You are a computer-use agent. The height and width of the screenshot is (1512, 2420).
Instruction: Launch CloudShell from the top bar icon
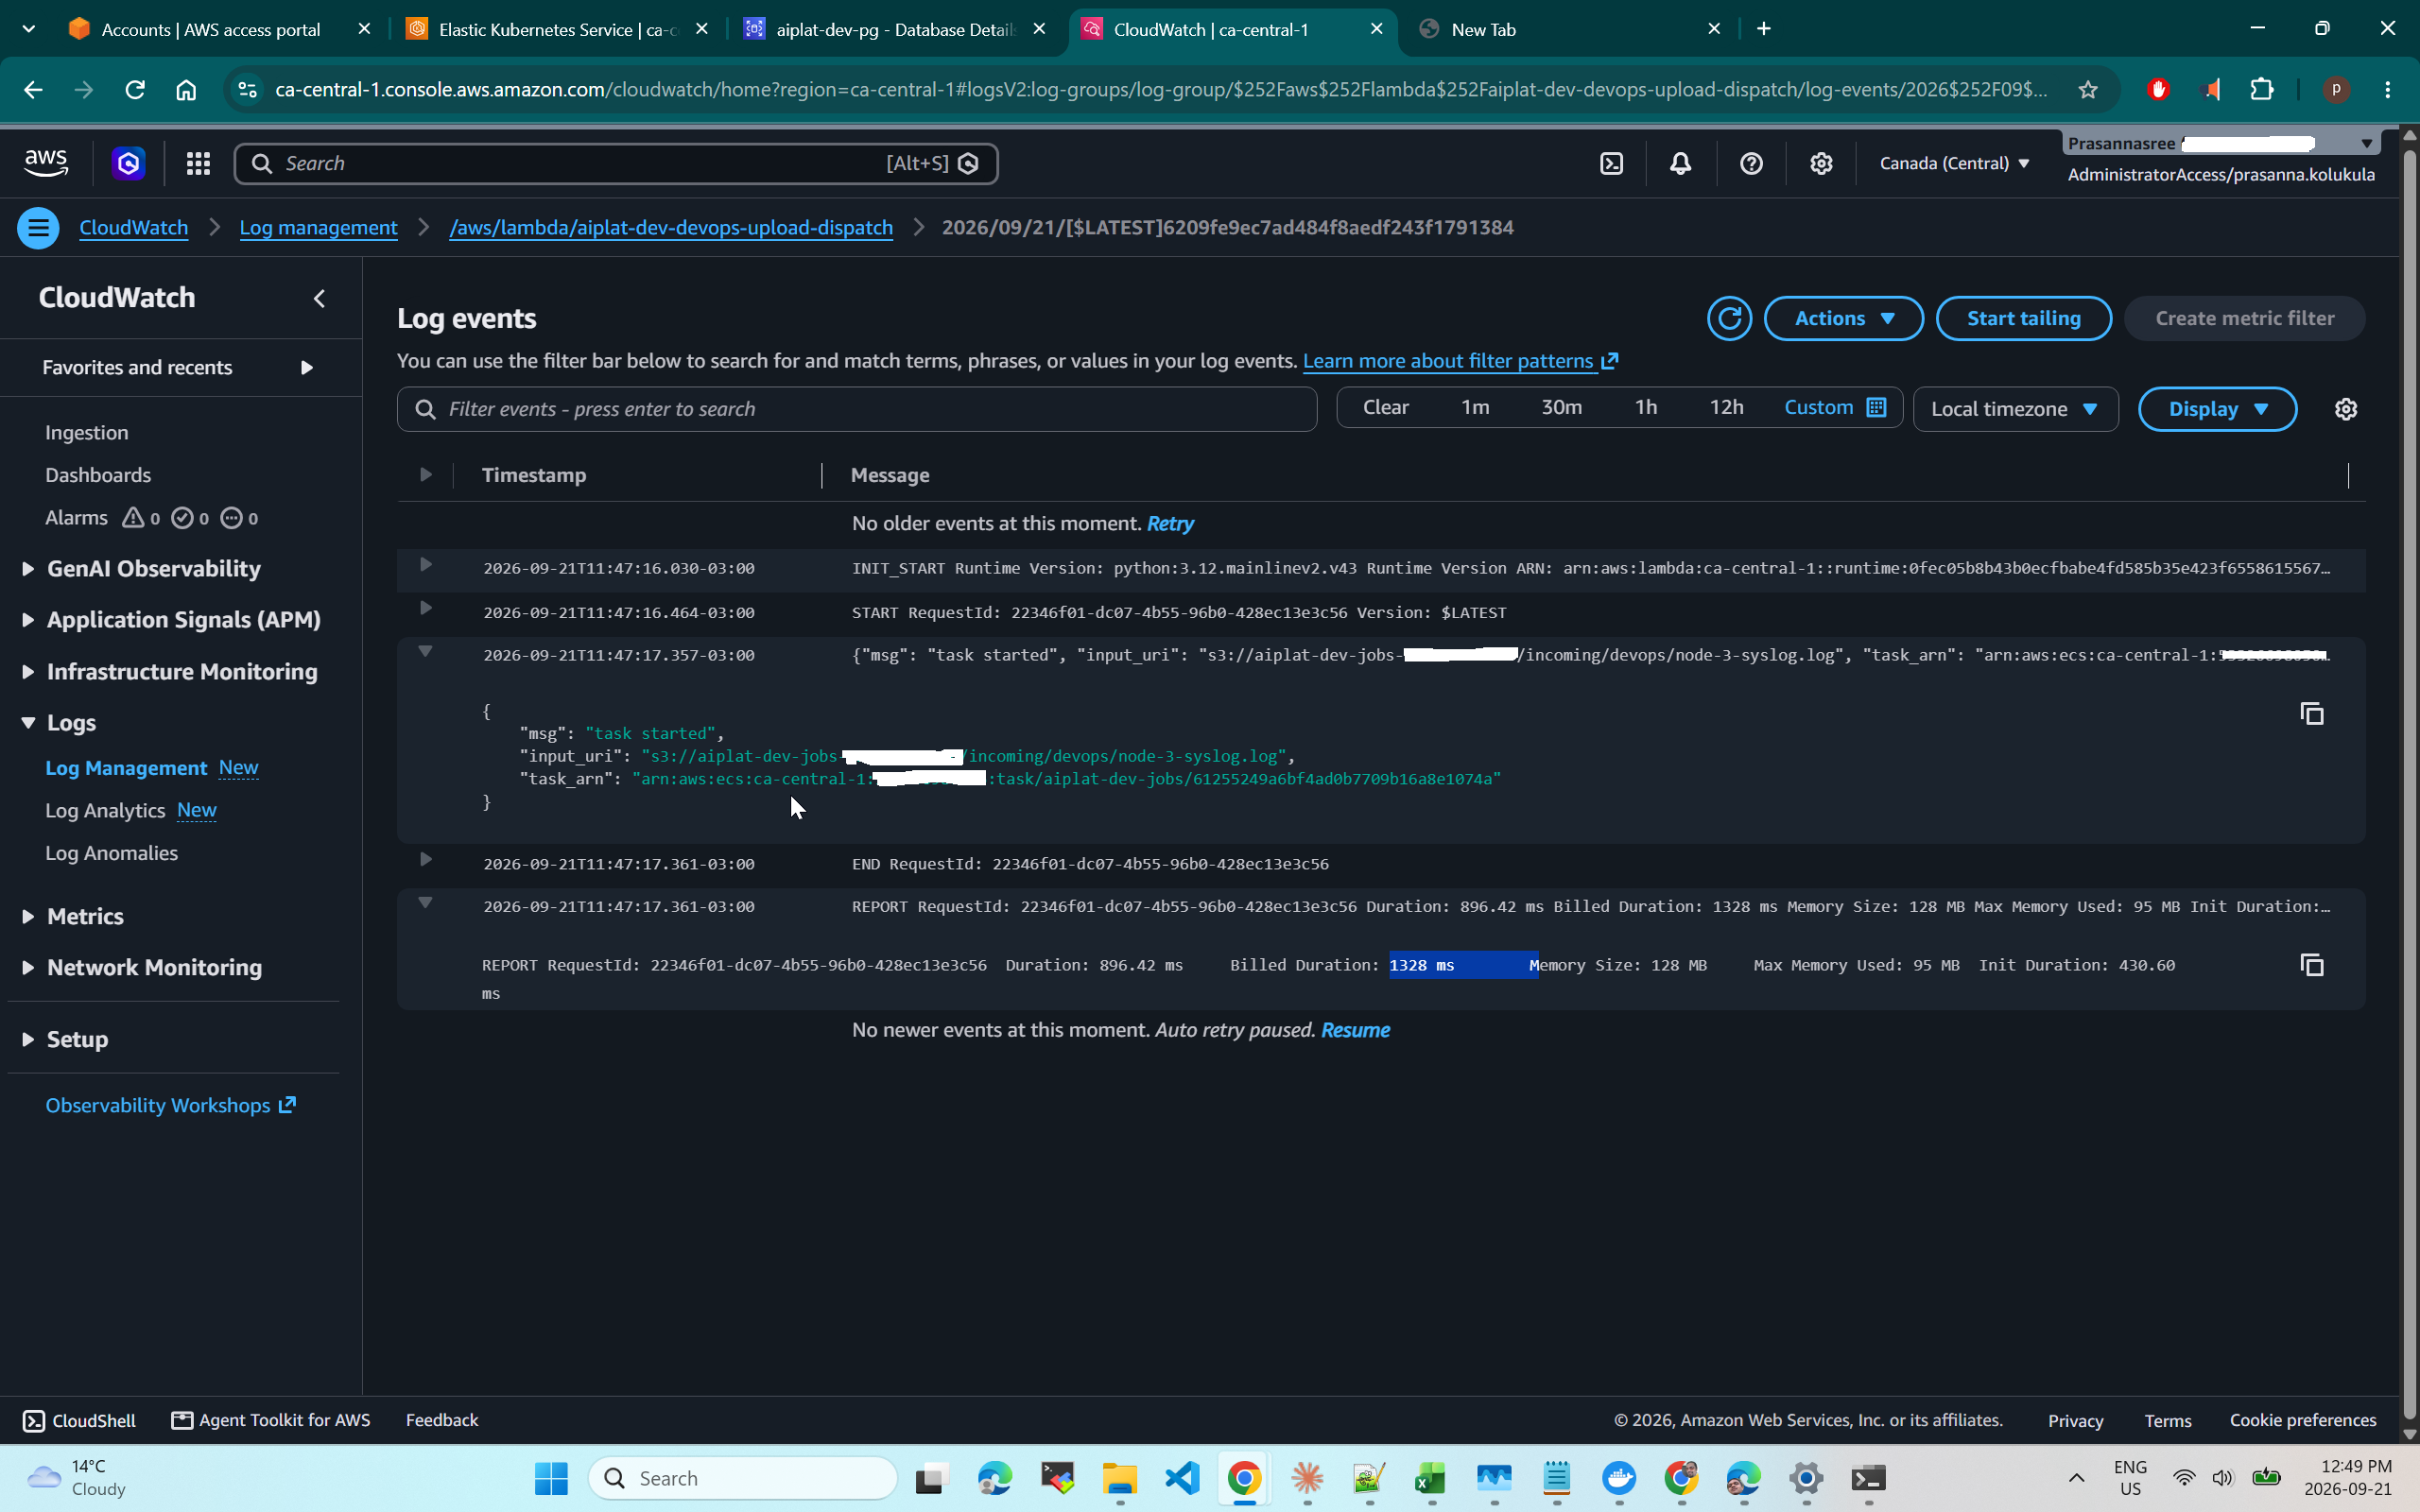[1611, 163]
